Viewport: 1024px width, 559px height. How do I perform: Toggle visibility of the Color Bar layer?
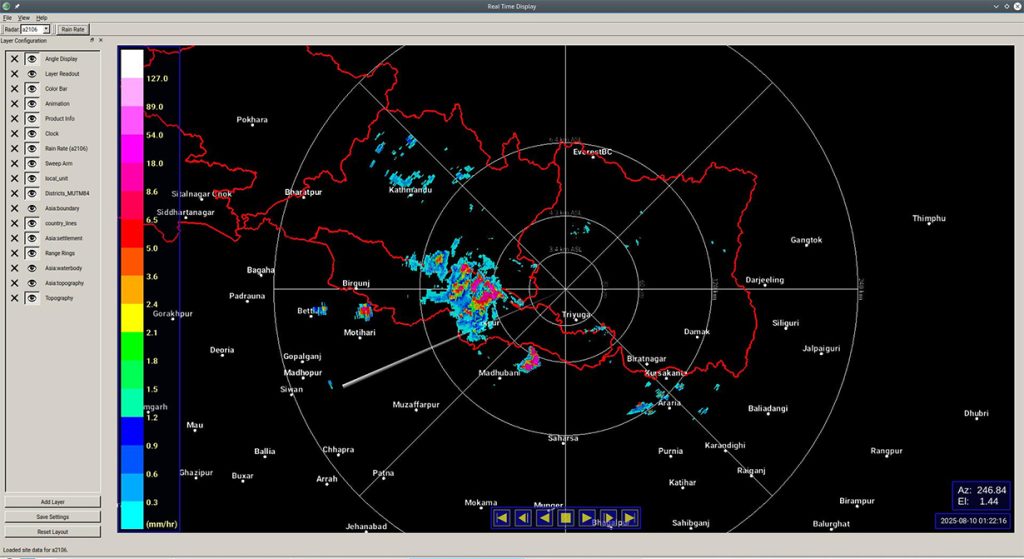tap(31, 88)
